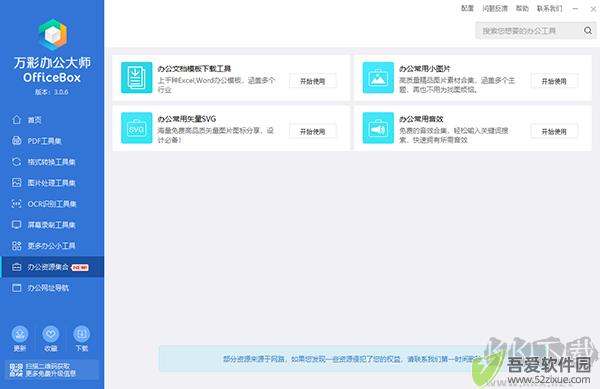Click the 办公资源集合 briefcase icon
The width and height of the screenshot is (600, 389).
pyautogui.click(x=16, y=267)
